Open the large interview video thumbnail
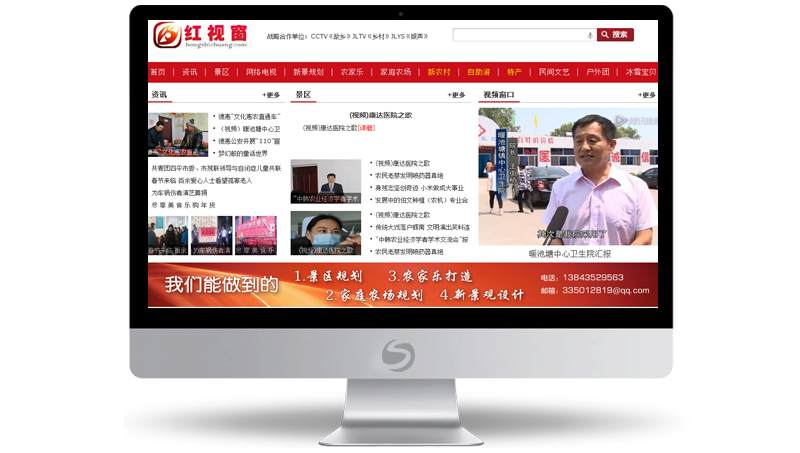 567,175
